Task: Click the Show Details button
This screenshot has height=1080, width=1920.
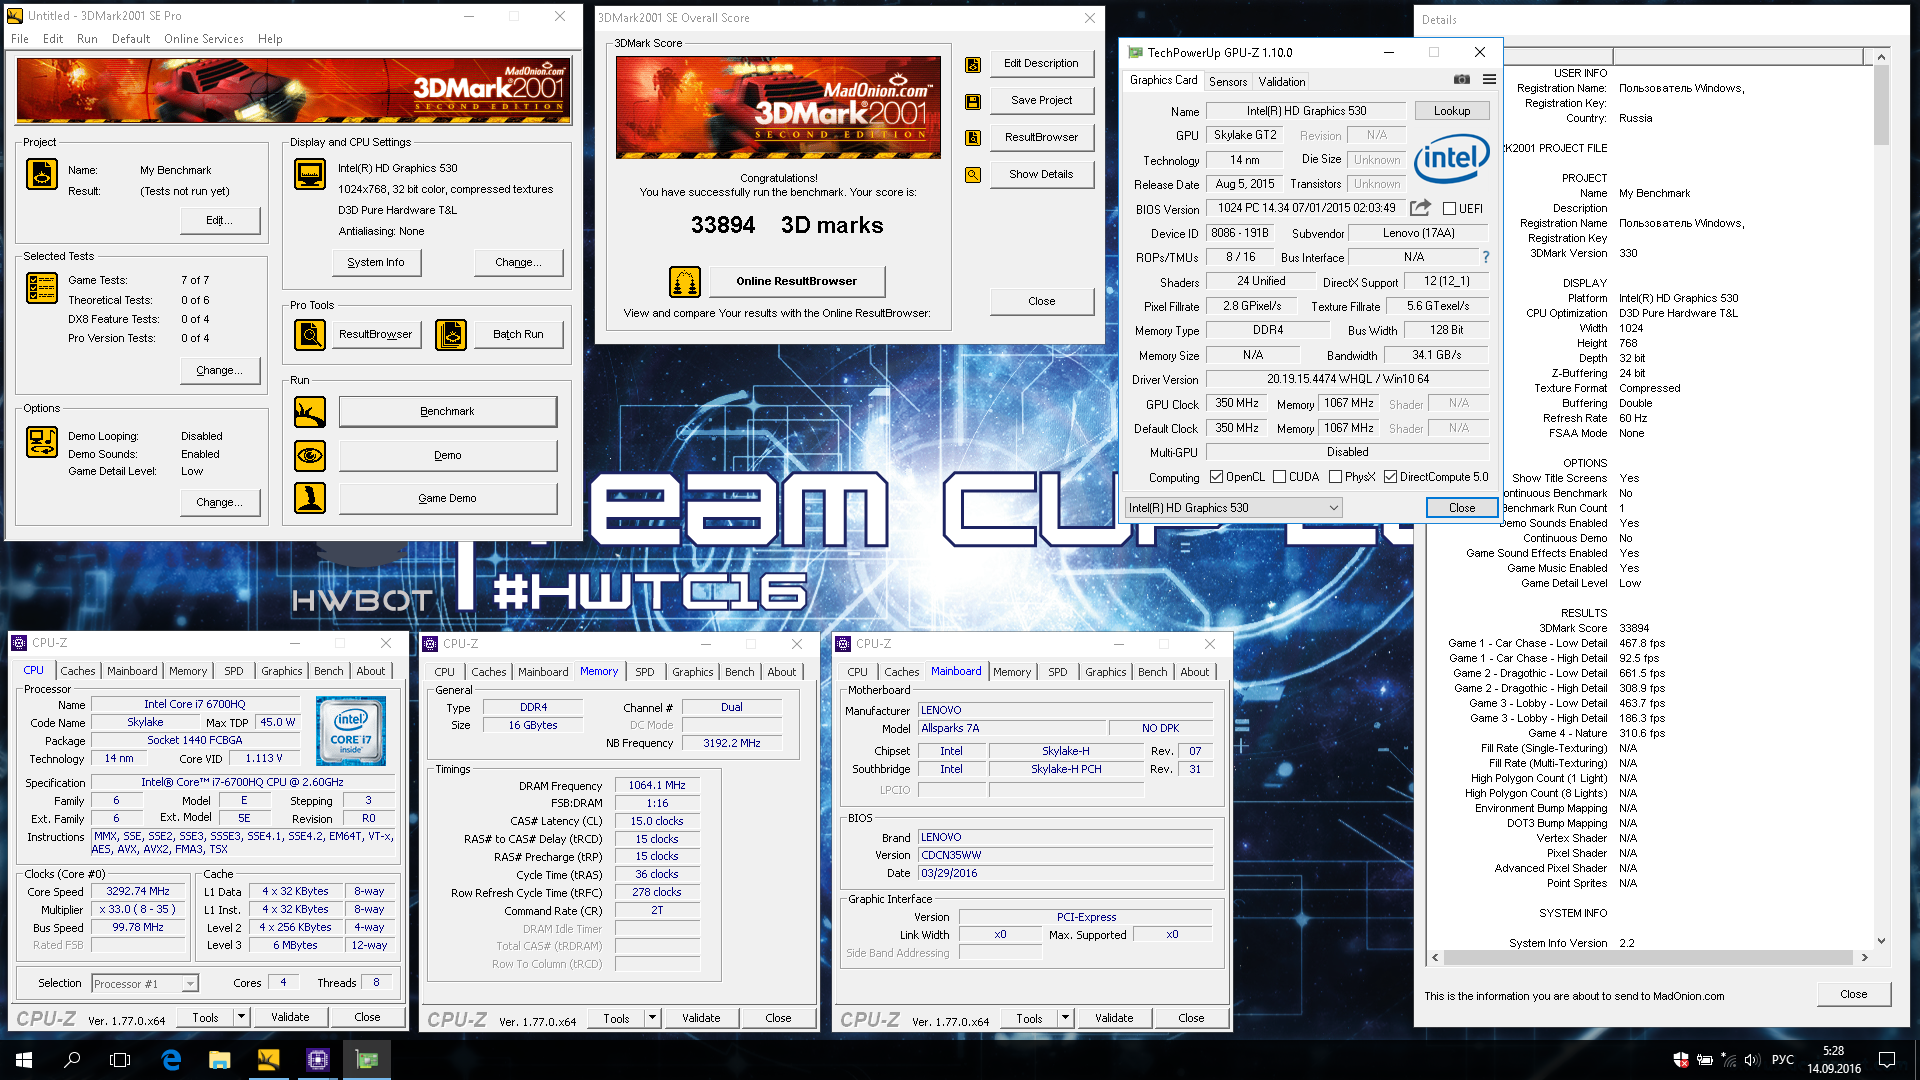Action: (1041, 174)
